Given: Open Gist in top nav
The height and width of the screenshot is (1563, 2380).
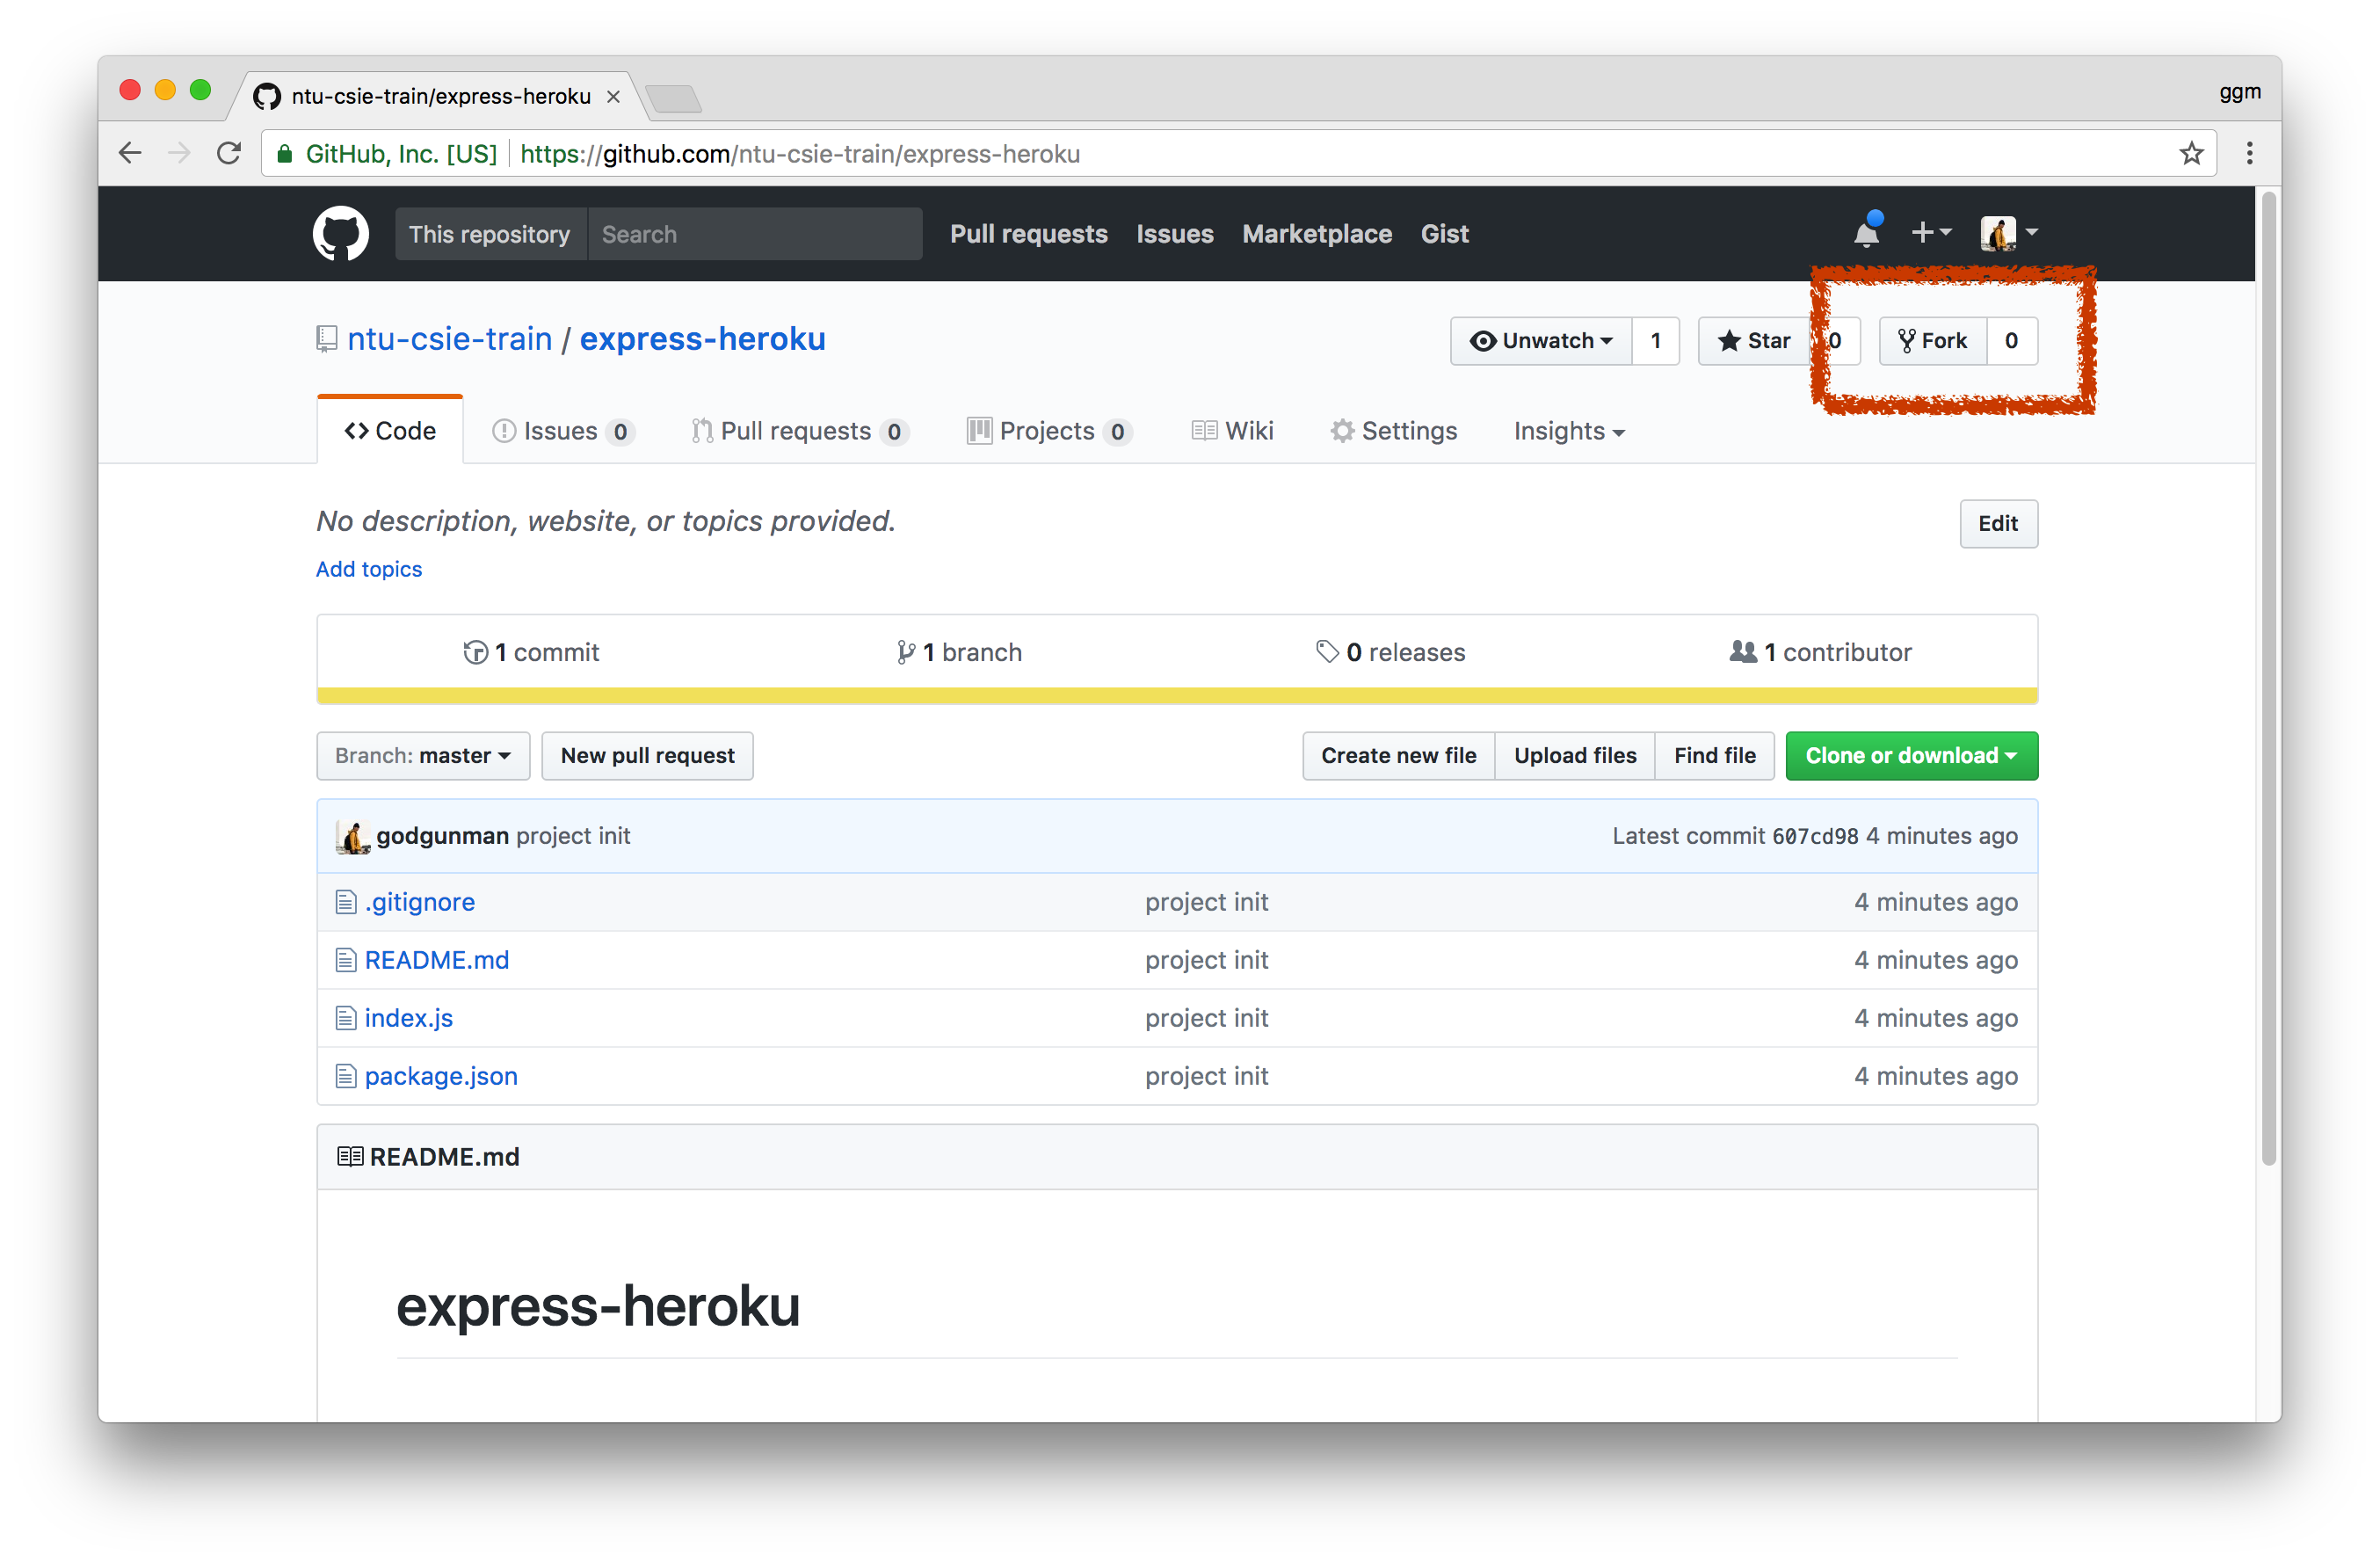Looking at the screenshot, I should pyautogui.click(x=1444, y=233).
